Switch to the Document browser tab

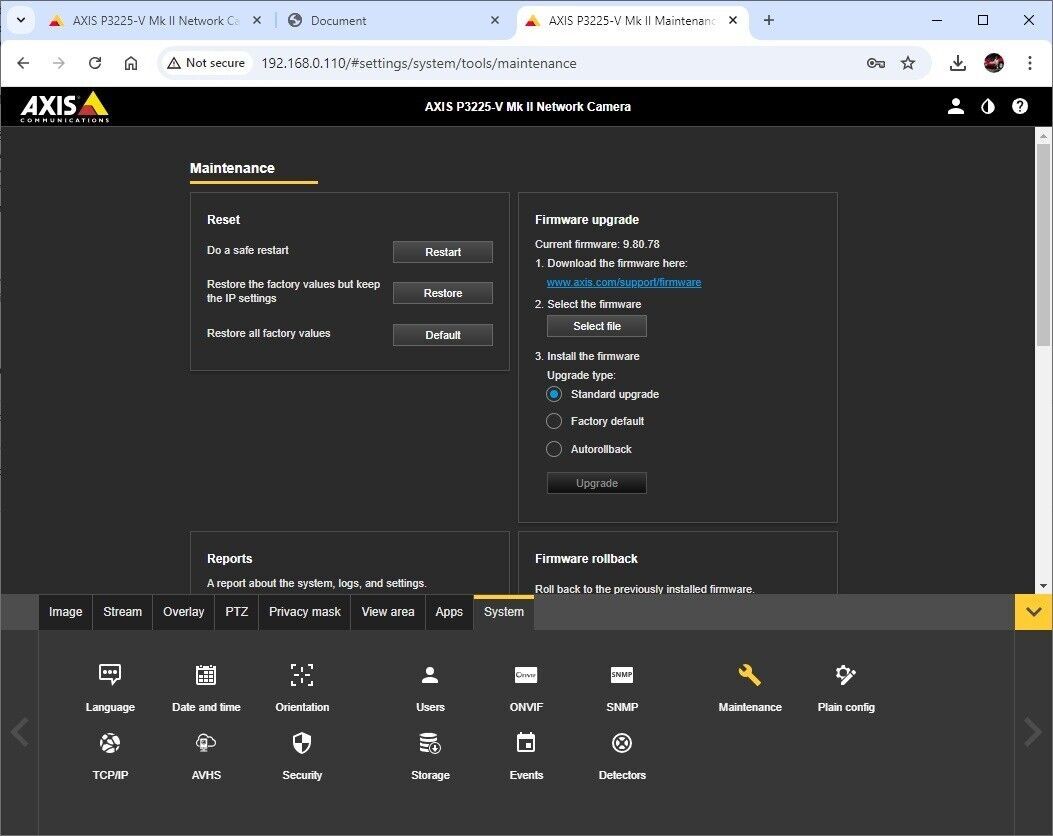click(x=393, y=21)
